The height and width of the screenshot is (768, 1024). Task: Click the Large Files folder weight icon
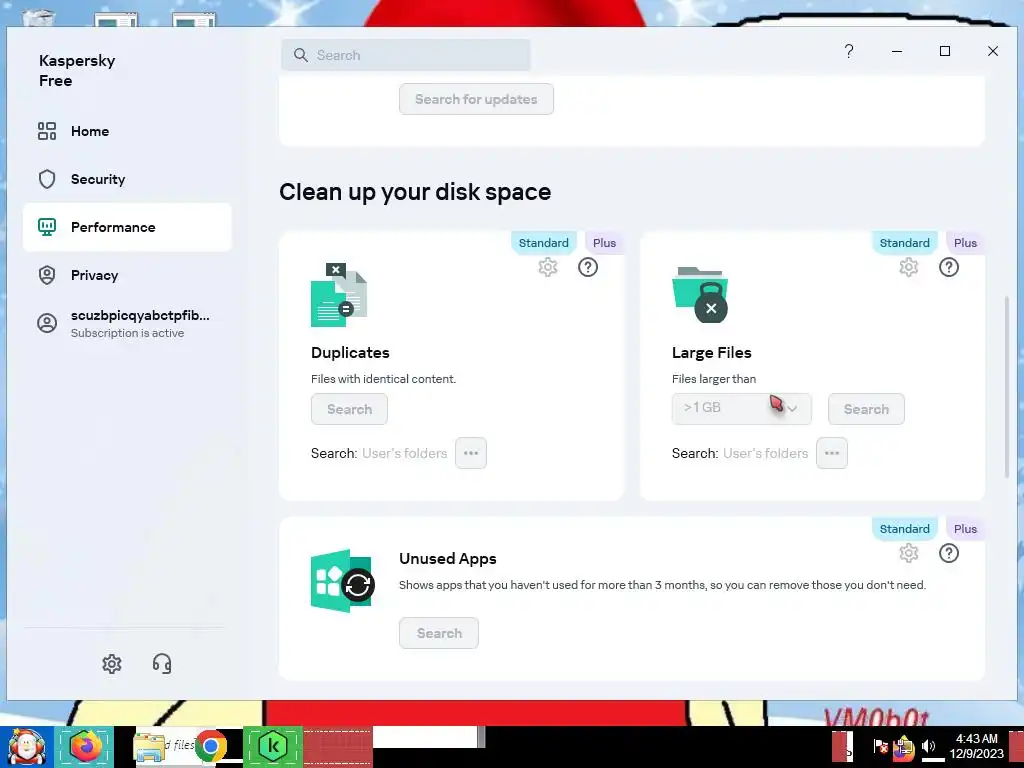tap(700, 295)
